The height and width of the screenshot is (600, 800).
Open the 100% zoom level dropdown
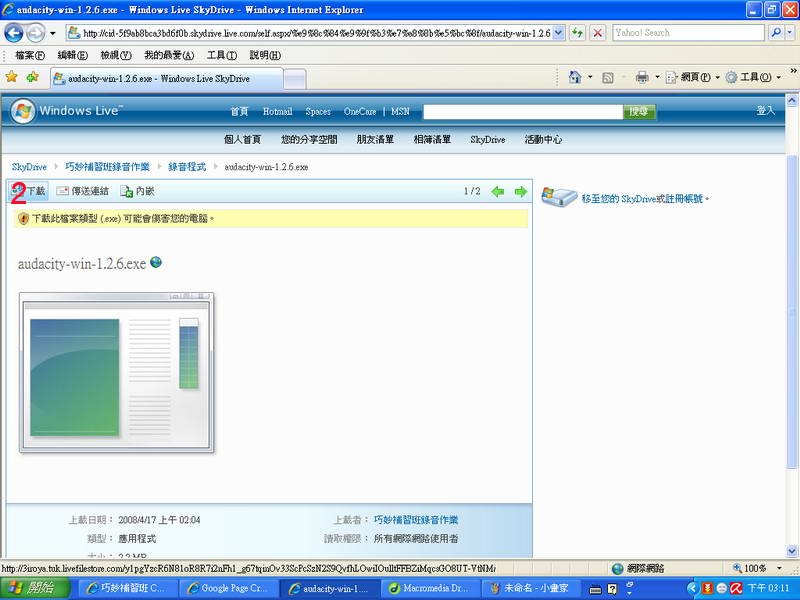click(779, 568)
